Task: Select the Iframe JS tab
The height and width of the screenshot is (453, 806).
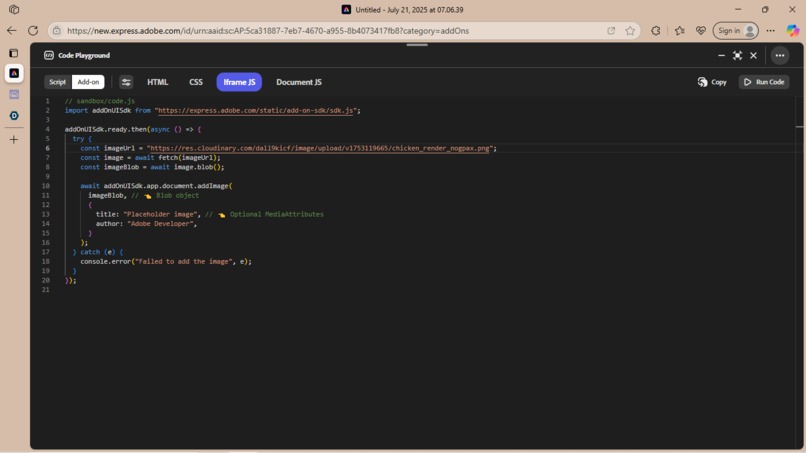Action: (x=239, y=82)
